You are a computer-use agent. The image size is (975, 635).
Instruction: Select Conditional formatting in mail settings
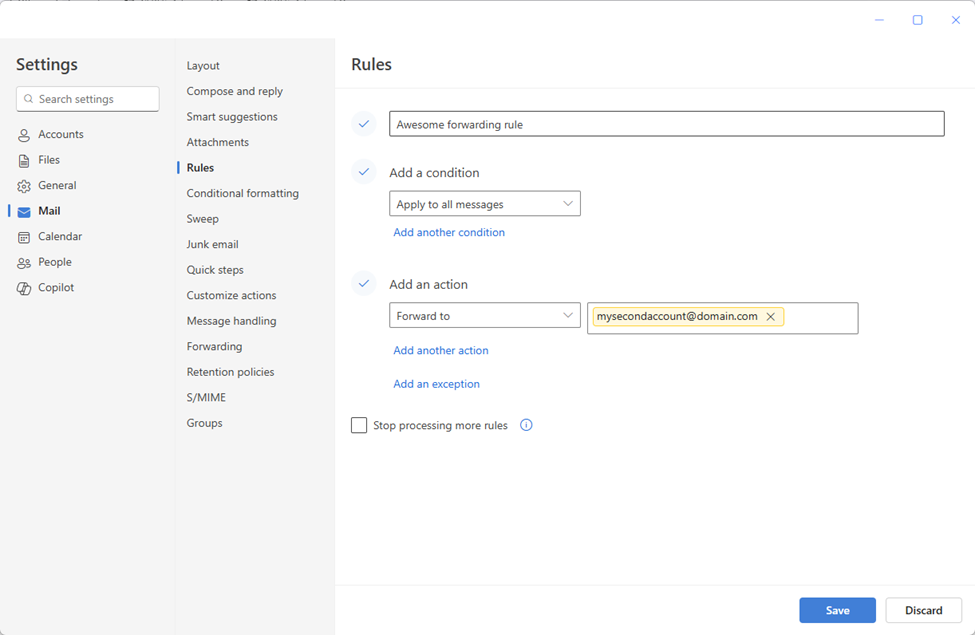tap(242, 194)
